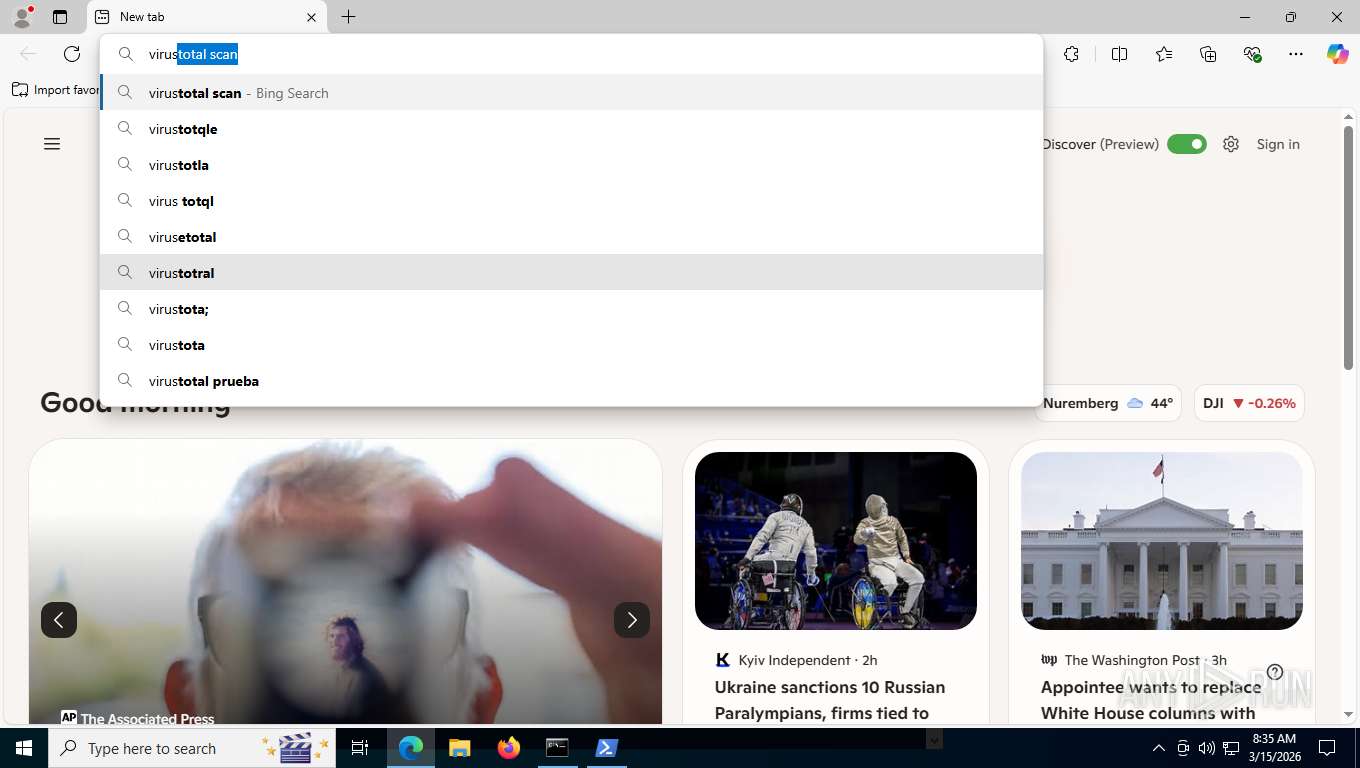Go to previous news carousel slide
Screen dimensions: 1360x768
[59, 620]
